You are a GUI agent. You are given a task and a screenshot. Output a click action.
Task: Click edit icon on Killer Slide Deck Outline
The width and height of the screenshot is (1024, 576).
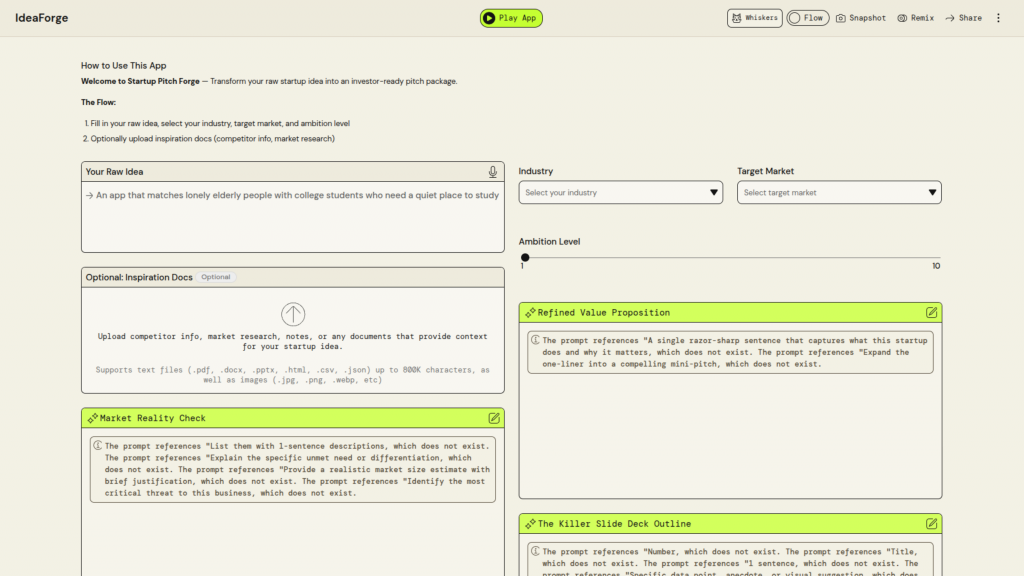tap(931, 524)
